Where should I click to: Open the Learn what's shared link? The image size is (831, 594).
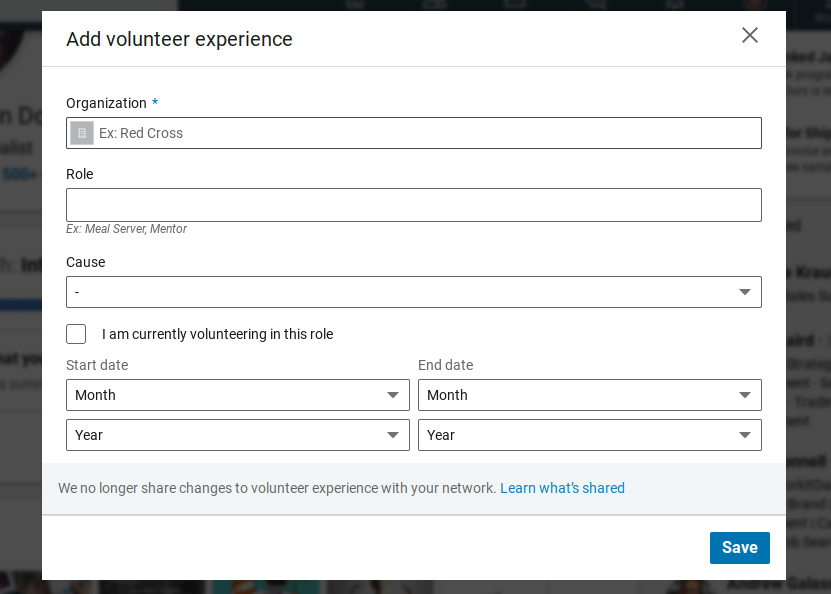tap(562, 488)
